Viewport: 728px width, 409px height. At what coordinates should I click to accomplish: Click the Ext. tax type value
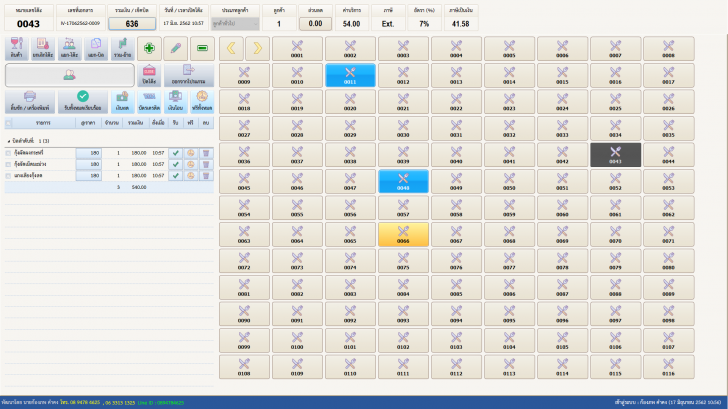388,24
